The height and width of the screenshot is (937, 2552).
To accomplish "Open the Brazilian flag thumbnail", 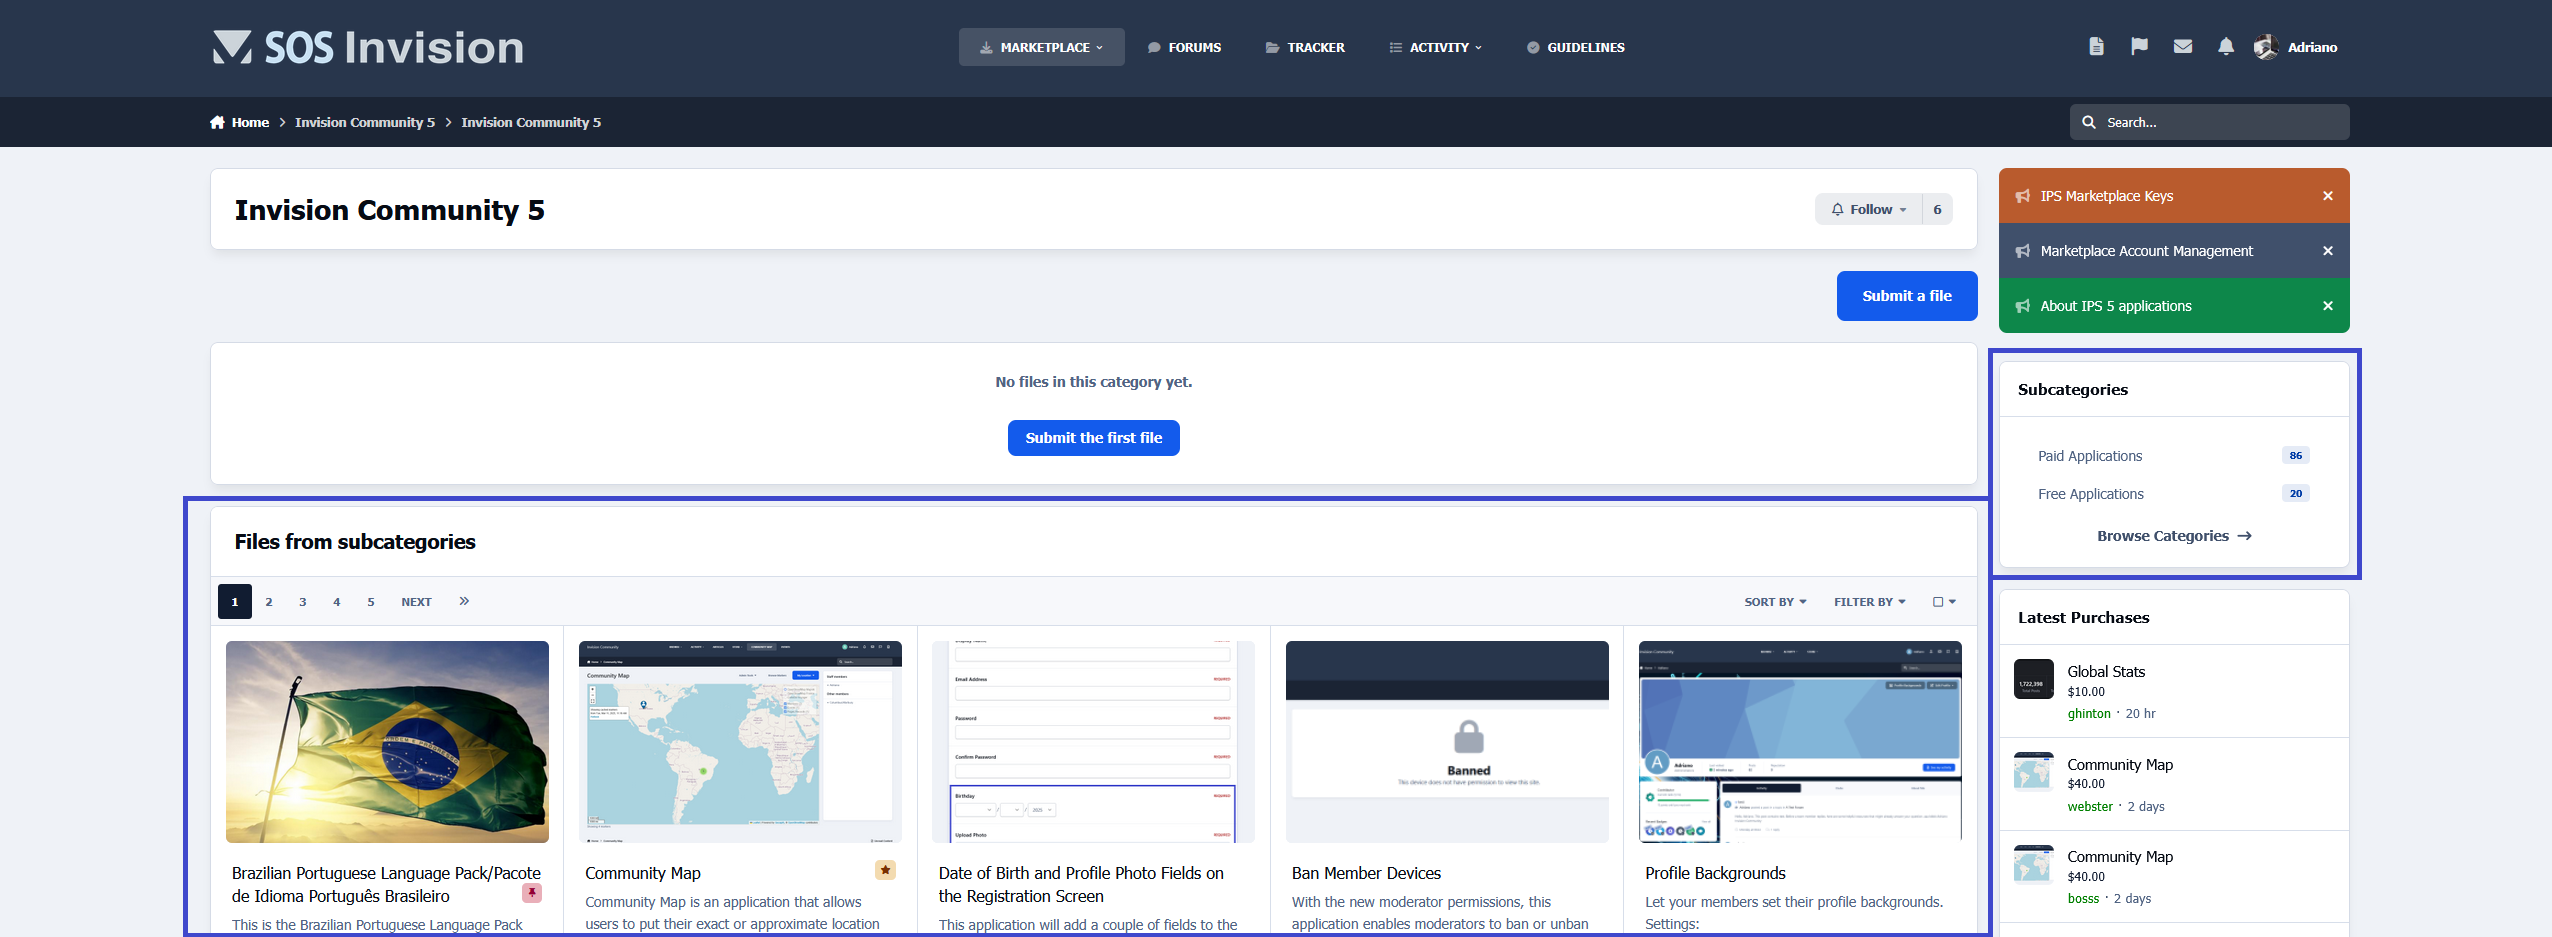I will pyautogui.click(x=387, y=741).
